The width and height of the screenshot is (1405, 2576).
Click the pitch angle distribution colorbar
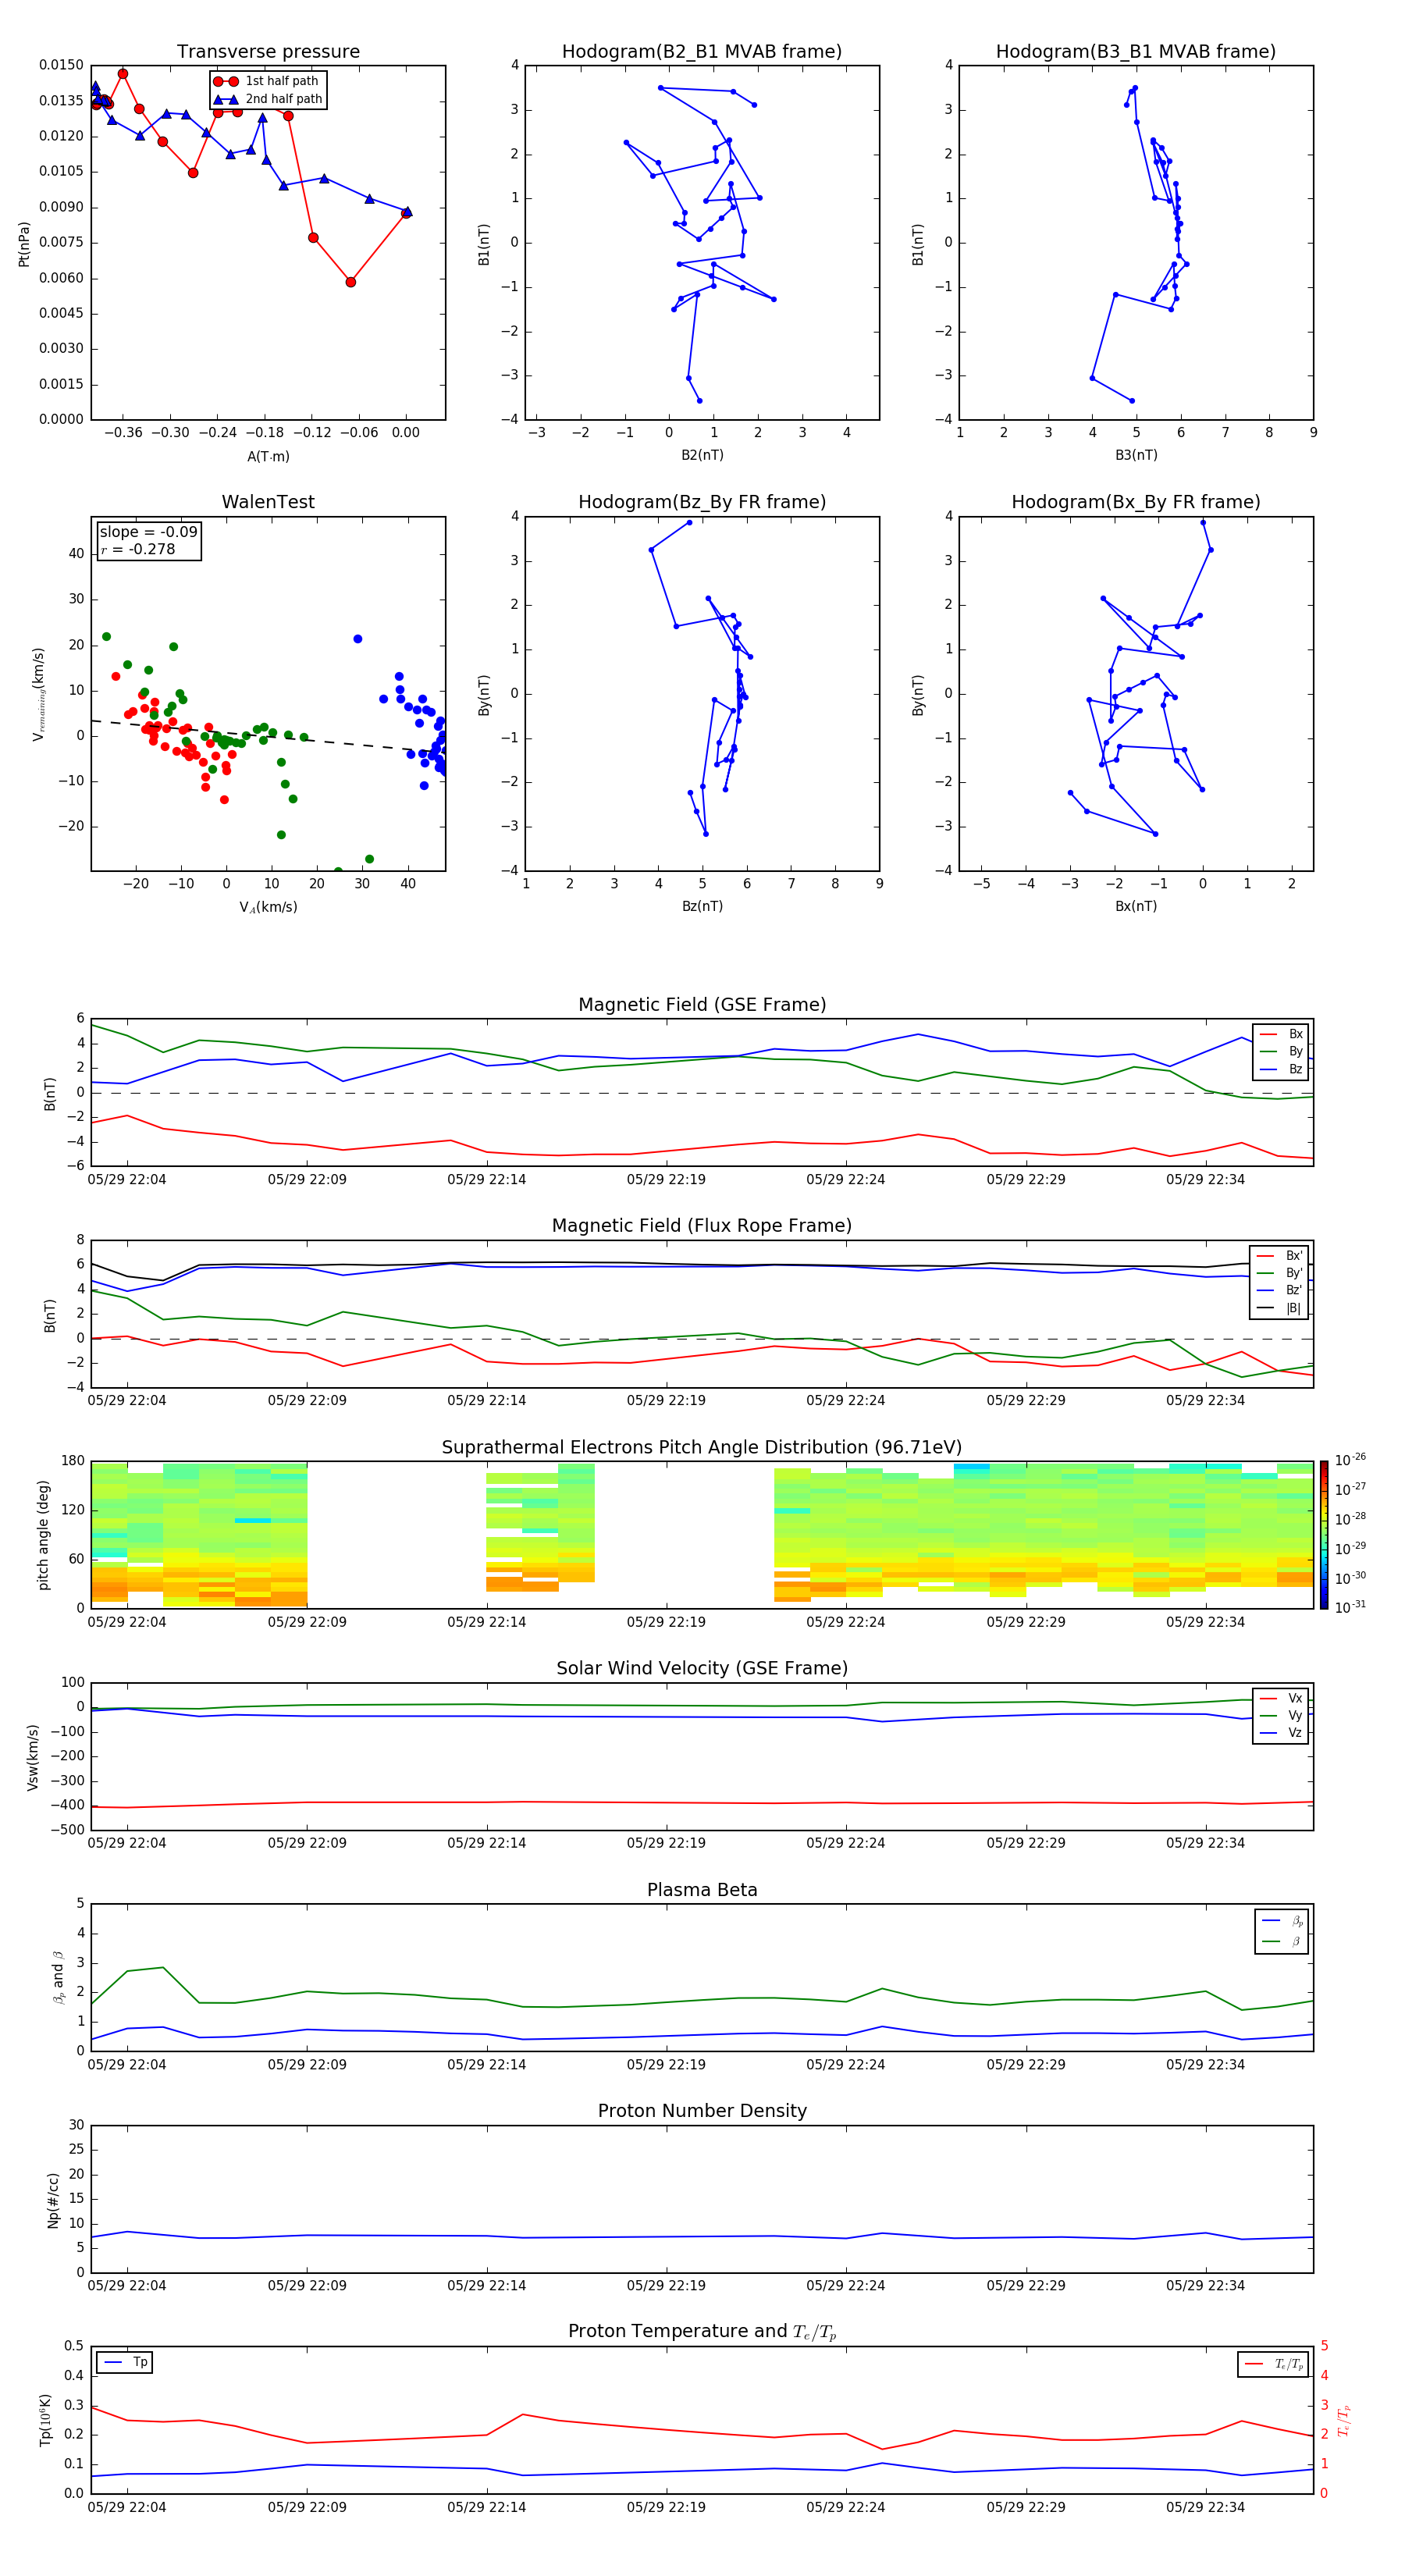[1324, 1535]
